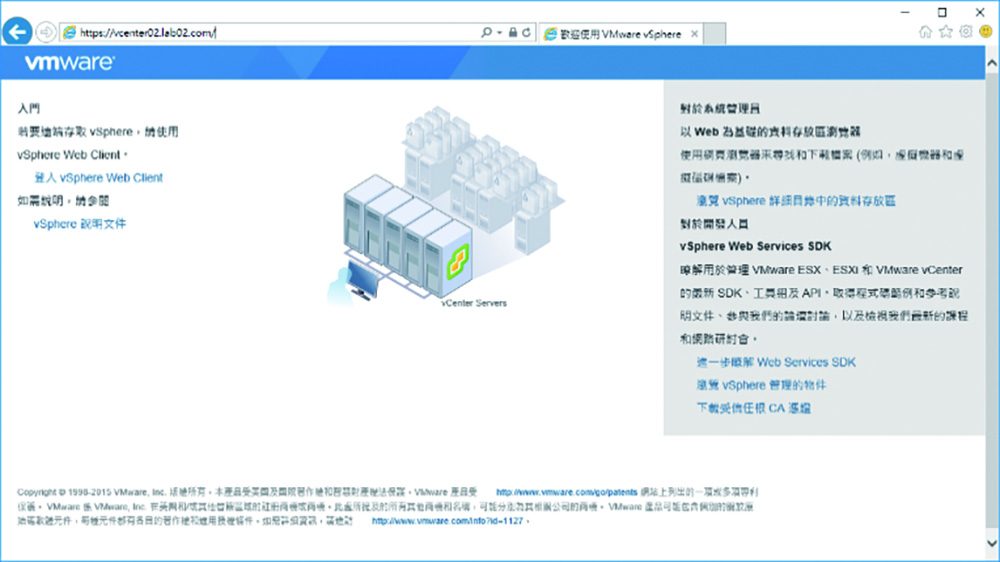Click the Internet Explorer page icon in address bar
Screen dimensions: 1000x562
pos(70,33)
